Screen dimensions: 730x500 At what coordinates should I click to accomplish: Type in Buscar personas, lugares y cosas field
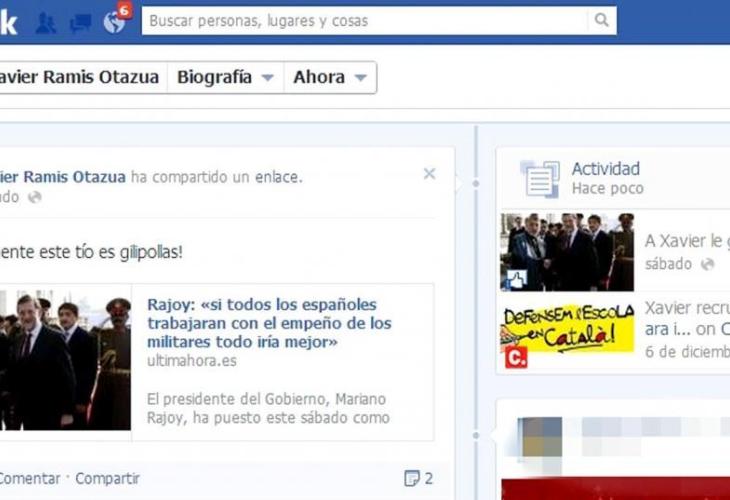(x=365, y=20)
